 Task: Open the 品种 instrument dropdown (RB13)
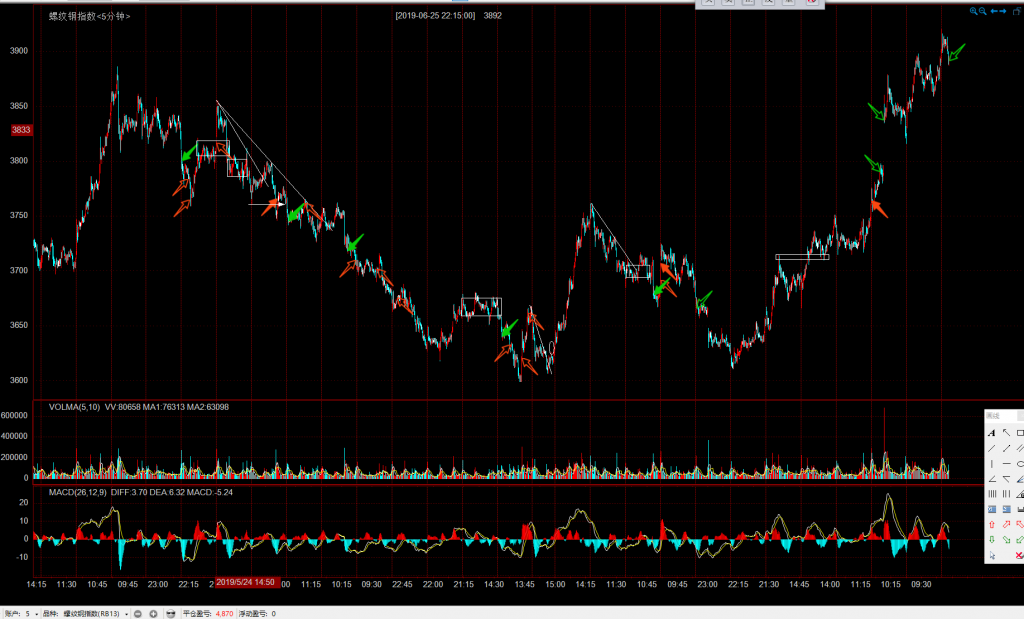click(127, 613)
